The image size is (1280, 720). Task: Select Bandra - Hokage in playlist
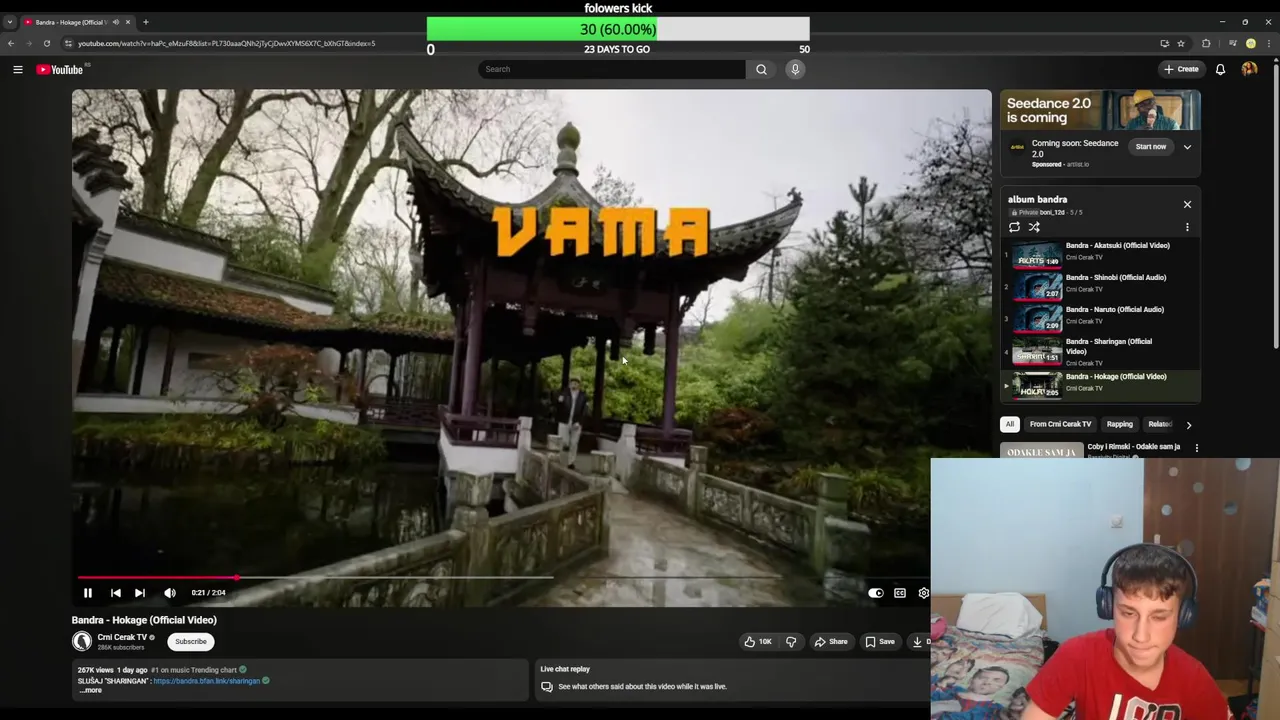[1100, 384]
